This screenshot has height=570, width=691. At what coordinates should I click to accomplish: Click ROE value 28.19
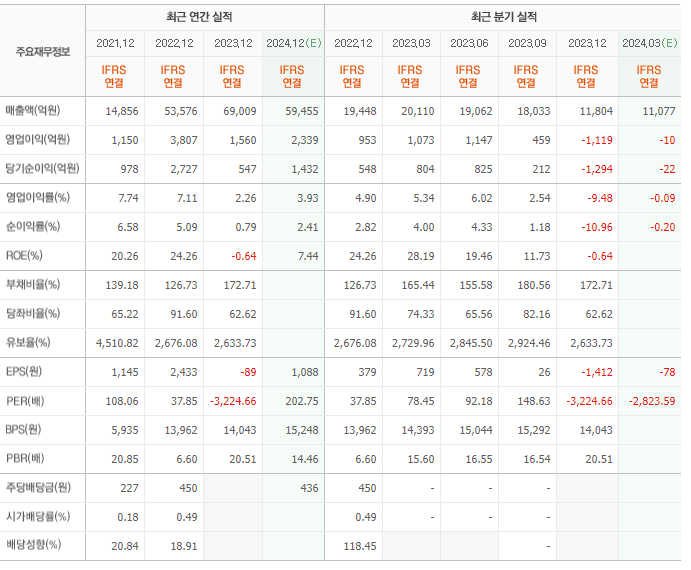(x=421, y=256)
